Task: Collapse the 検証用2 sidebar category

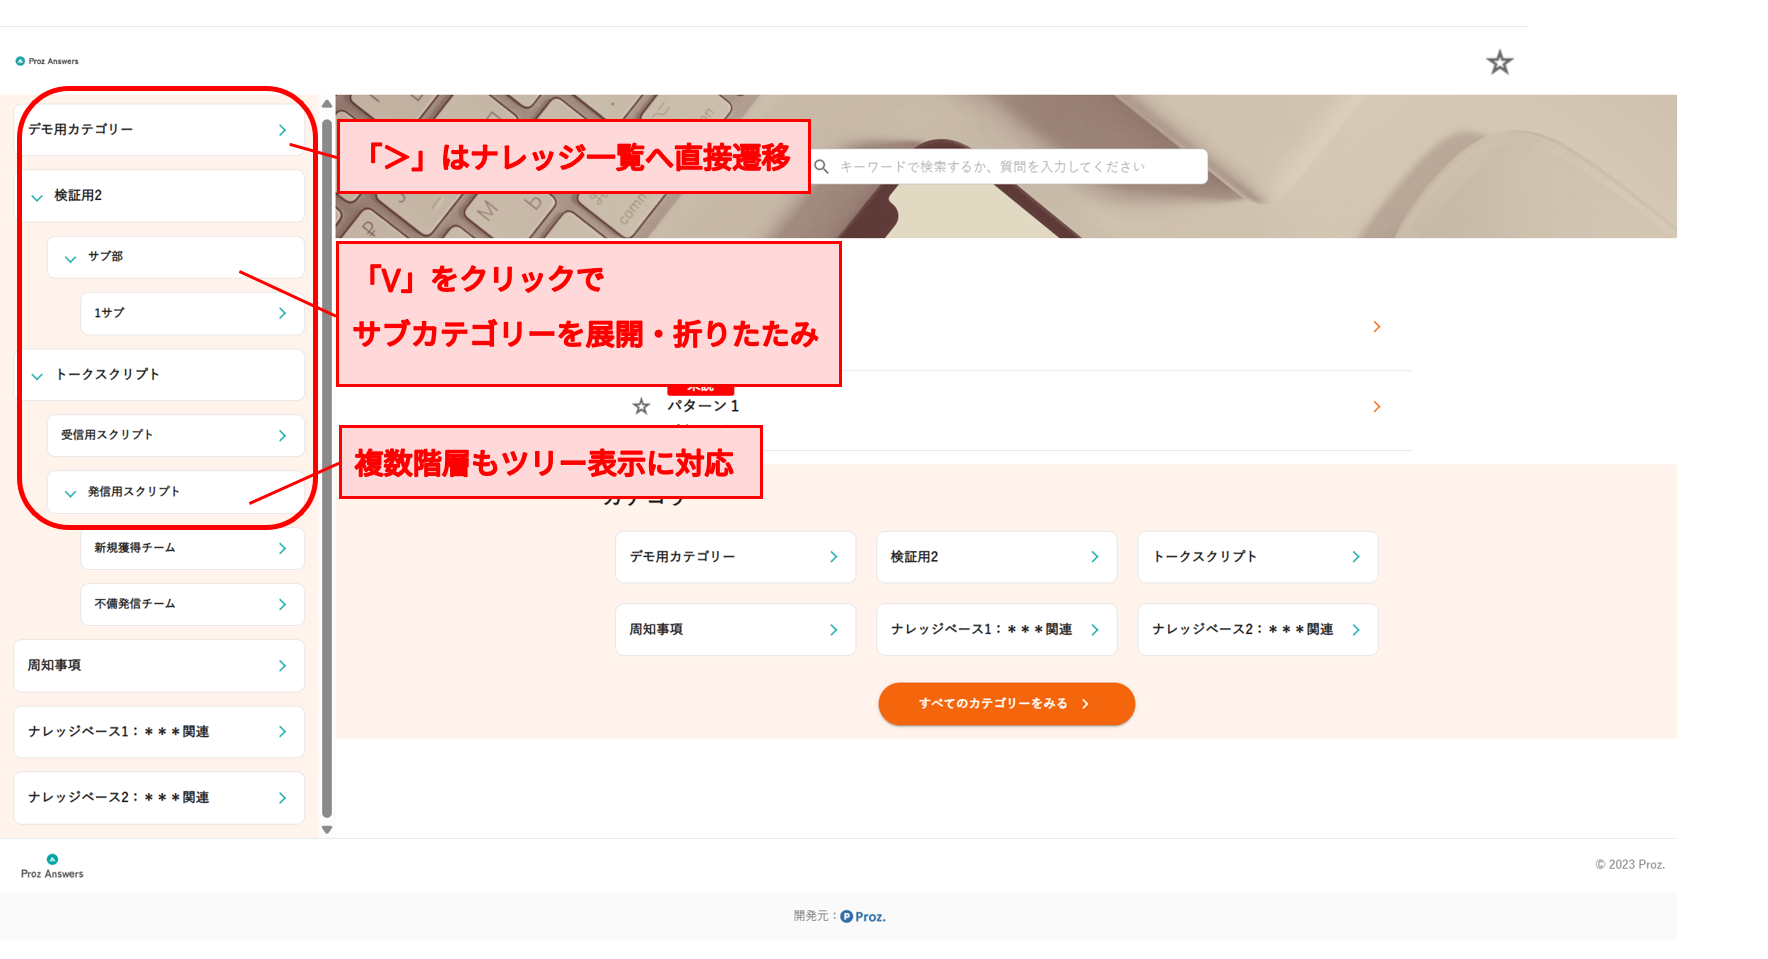Action: pyautogui.click(x=37, y=197)
